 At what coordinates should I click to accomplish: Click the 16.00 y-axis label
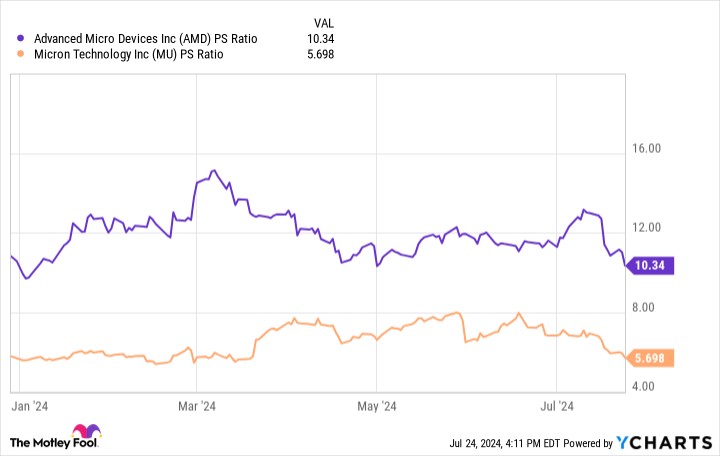pyautogui.click(x=648, y=148)
